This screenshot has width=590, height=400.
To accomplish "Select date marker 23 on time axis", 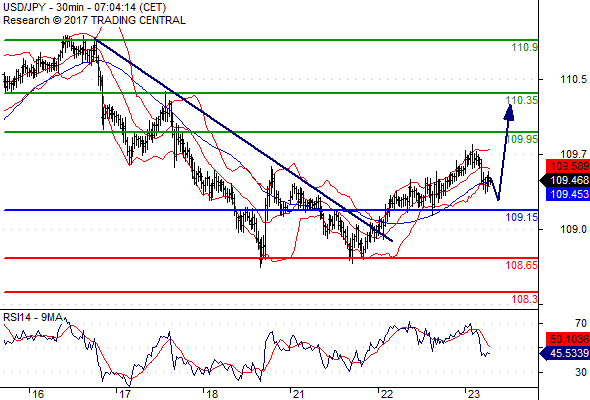I will (x=473, y=394).
